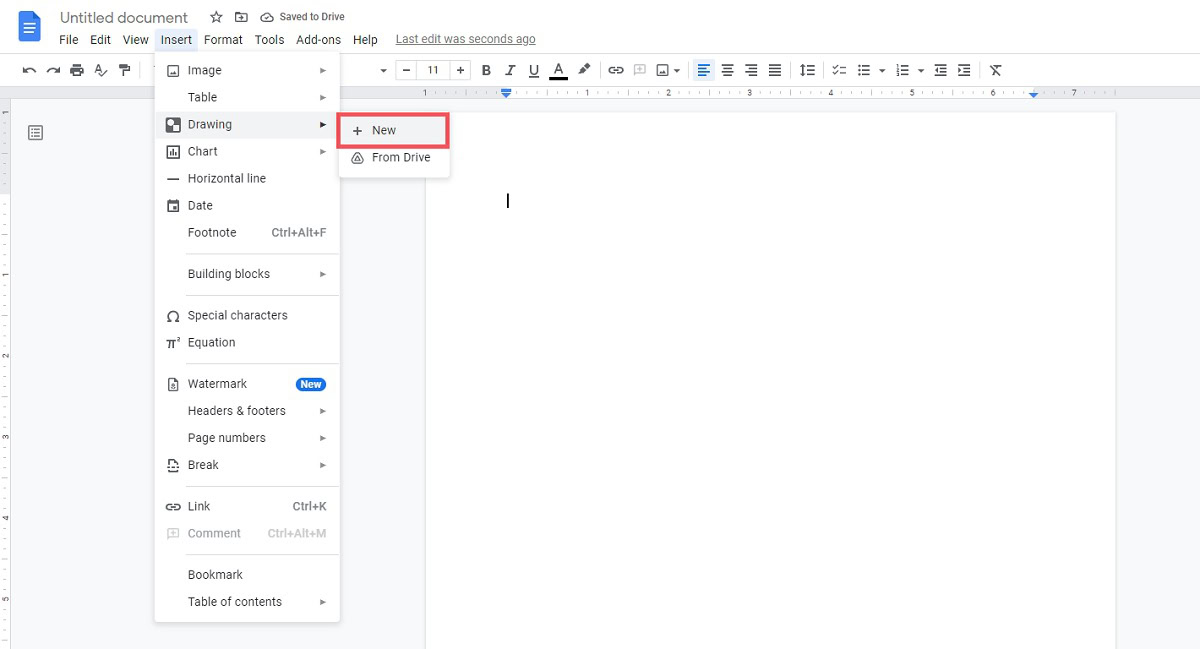
Task: Open the highlight color picker
Action: click(584, 70)
